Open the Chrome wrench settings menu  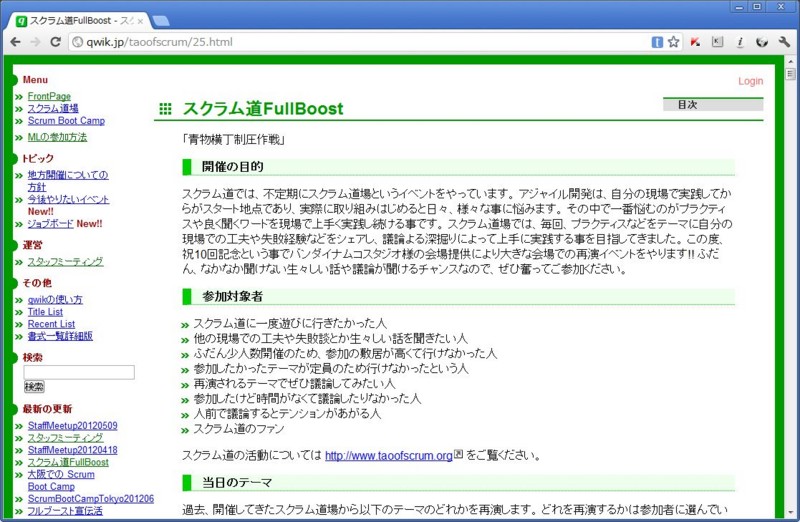(x=784, y=42)
